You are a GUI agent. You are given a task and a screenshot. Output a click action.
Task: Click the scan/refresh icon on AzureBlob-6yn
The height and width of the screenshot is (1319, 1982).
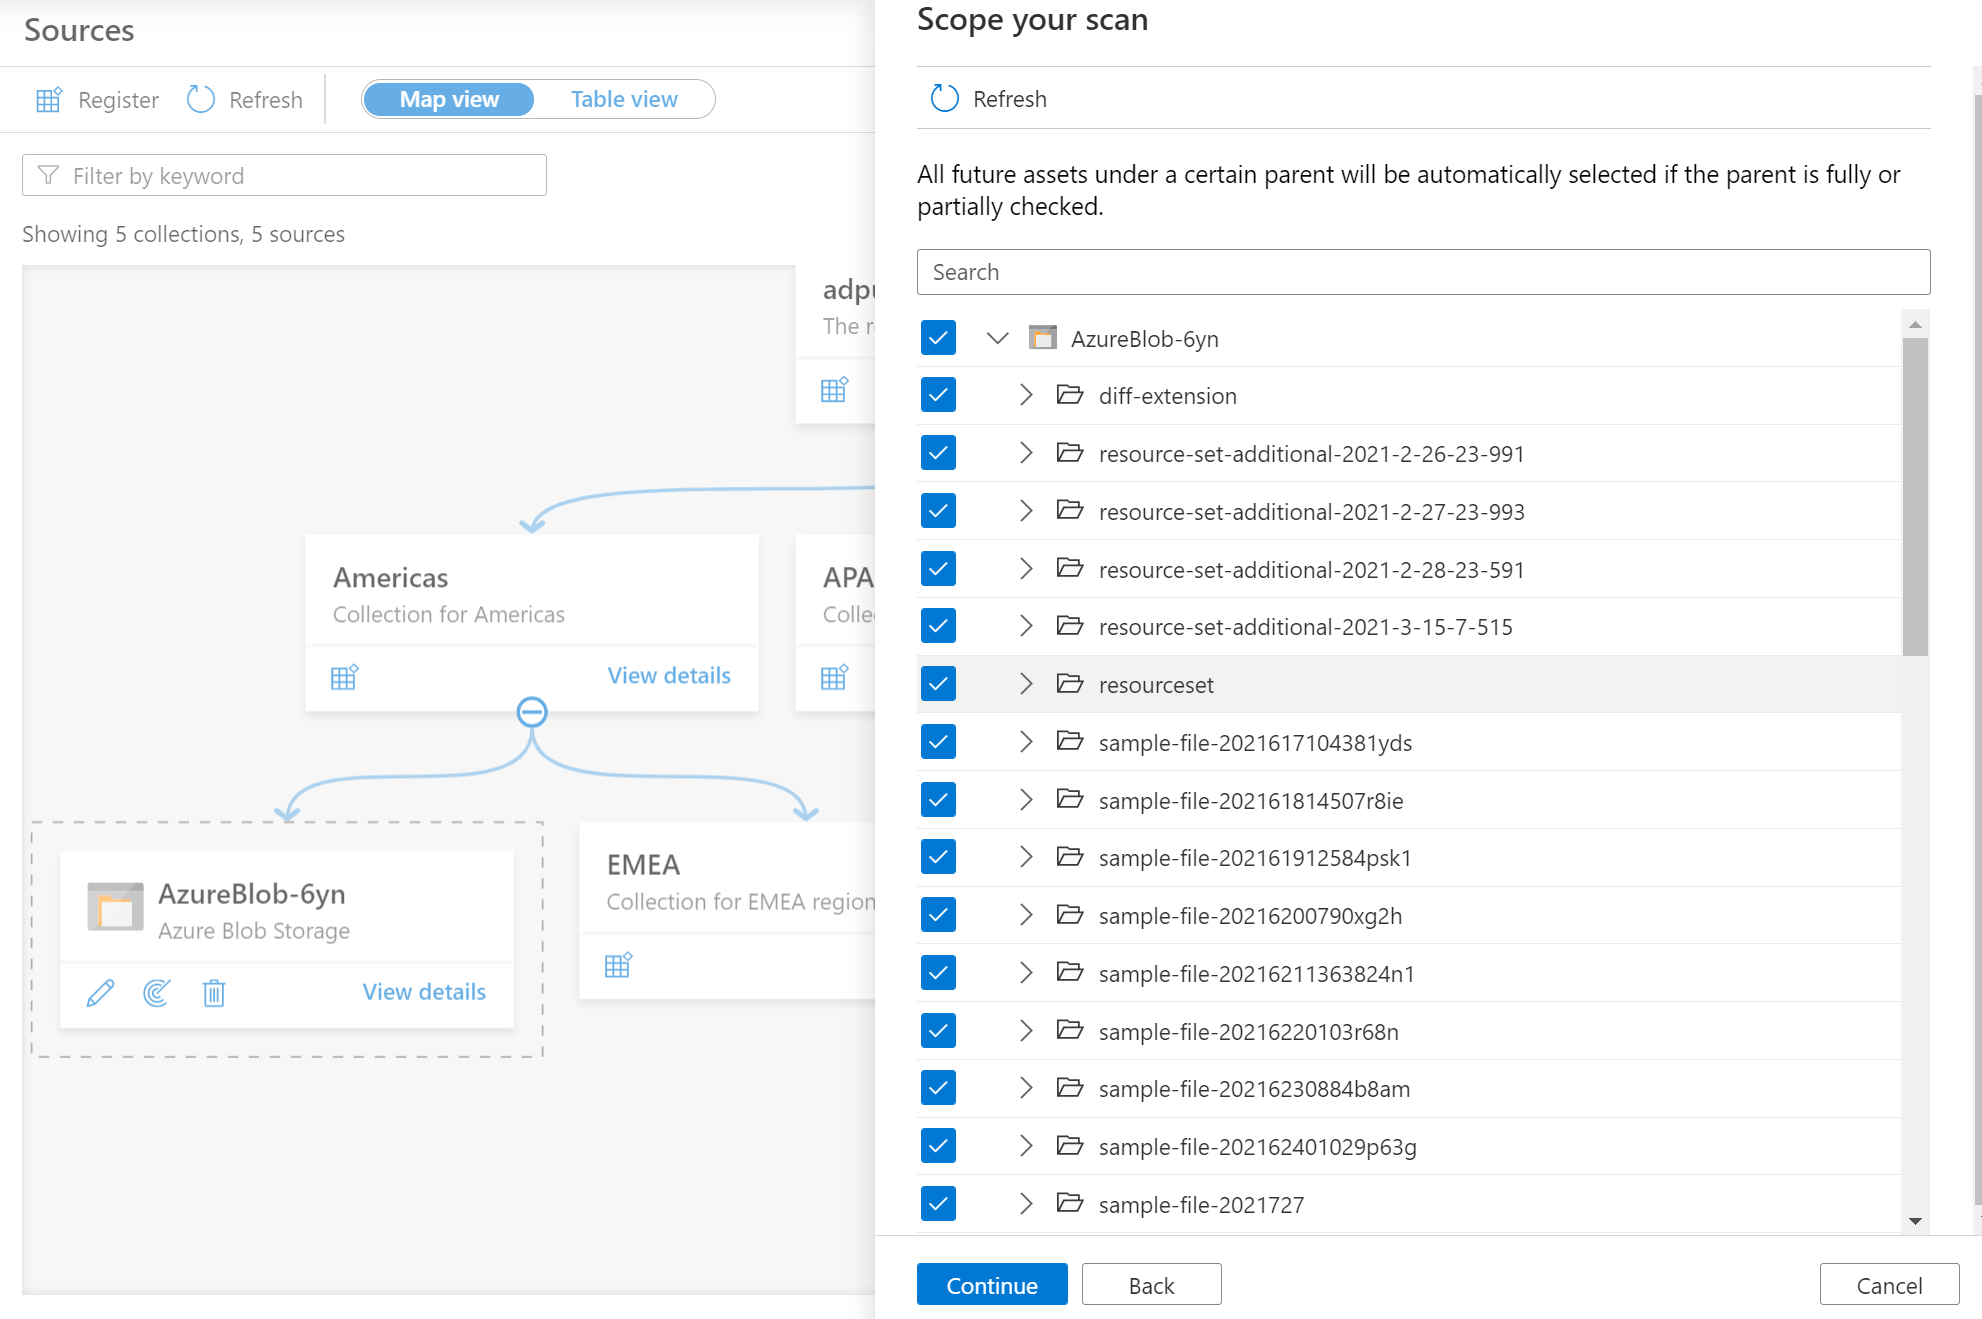point(156,991)
